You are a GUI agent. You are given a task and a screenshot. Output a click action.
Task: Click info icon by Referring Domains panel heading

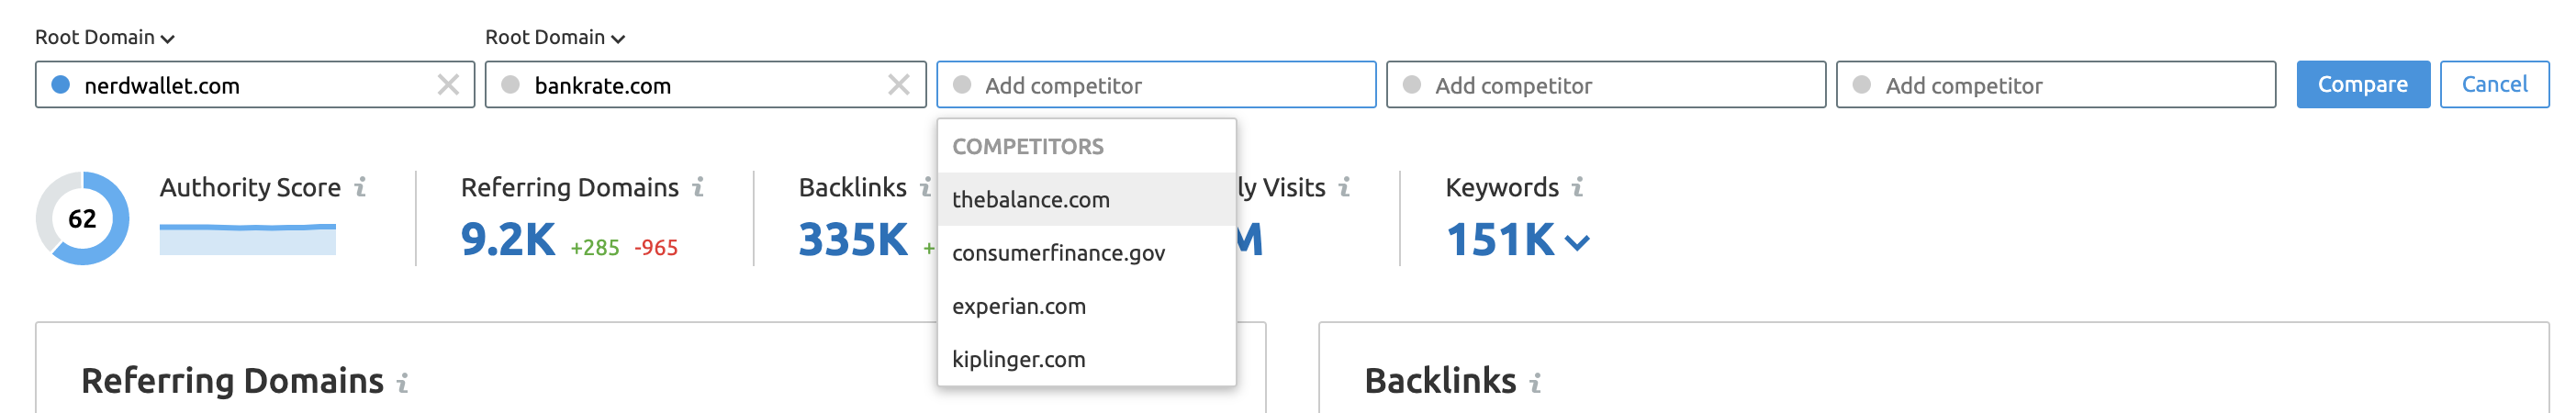click(402, 382)
